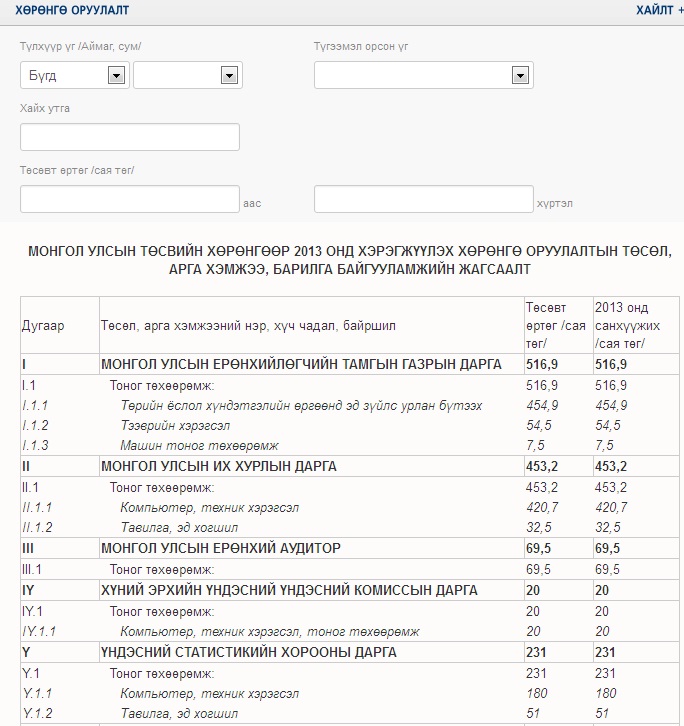Click the Тавилга, эд хогшил item in row II.1.2

pos(179,527)
